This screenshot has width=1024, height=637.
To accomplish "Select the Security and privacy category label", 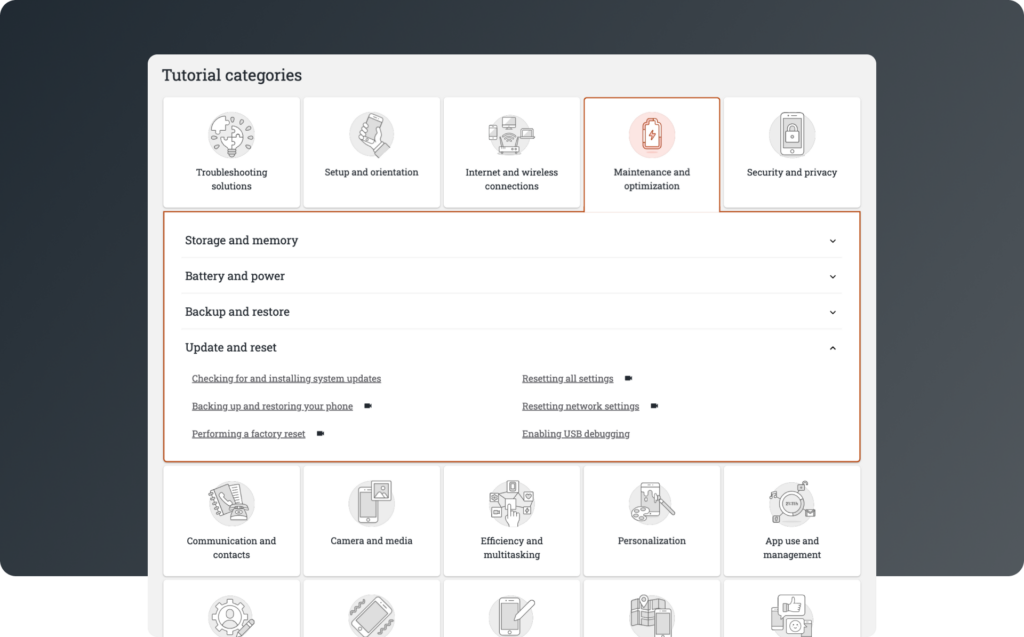I will pos(792,172).
